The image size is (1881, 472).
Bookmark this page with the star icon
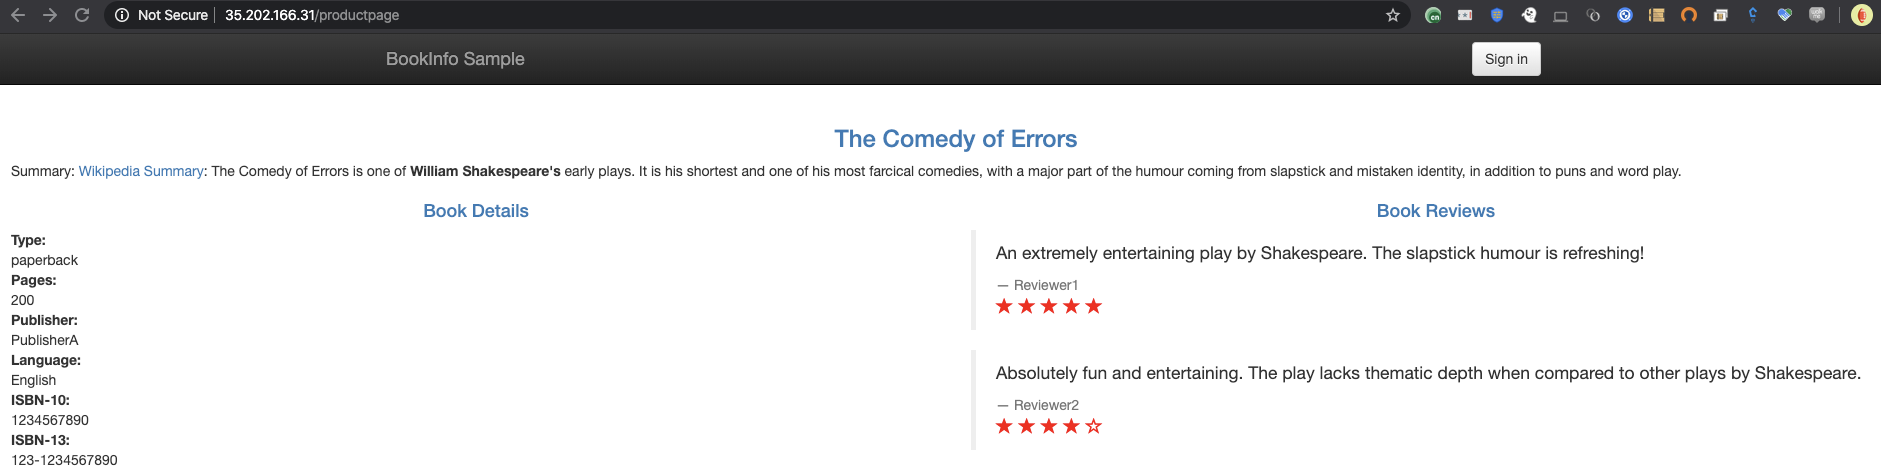(1392, 15)
